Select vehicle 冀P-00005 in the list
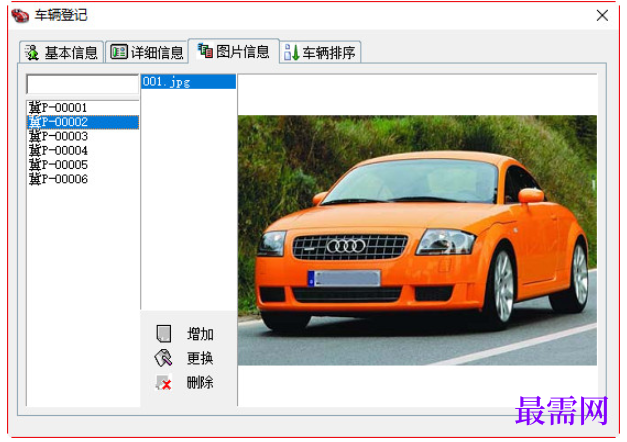The width and height of the screenshot is (627, 442). point(83,165)
